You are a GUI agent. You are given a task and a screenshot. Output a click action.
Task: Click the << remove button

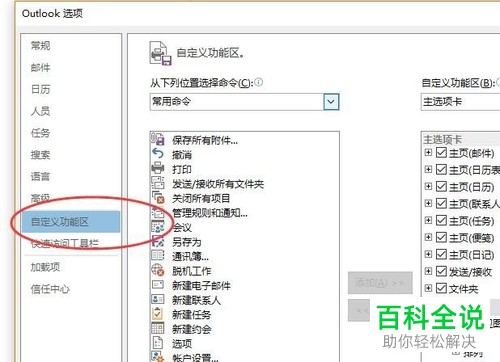coord(359,310)
